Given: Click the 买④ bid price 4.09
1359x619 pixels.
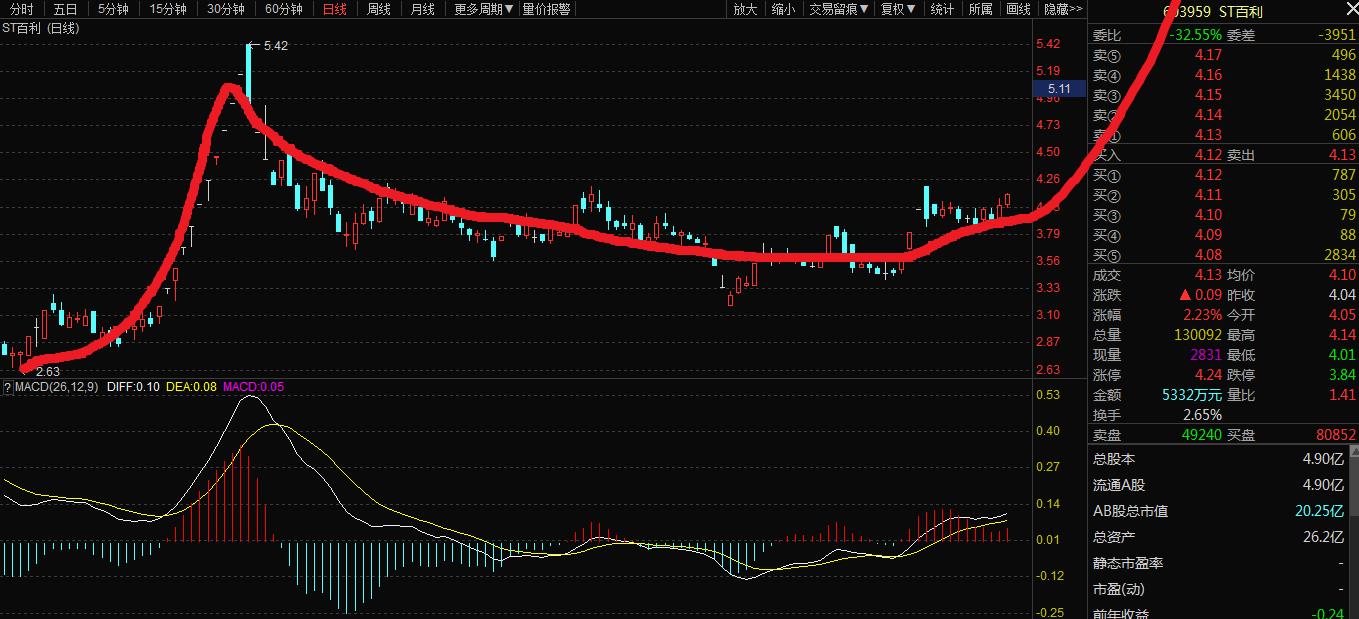Looking at the screenshot, I should tap(1208, 235).
